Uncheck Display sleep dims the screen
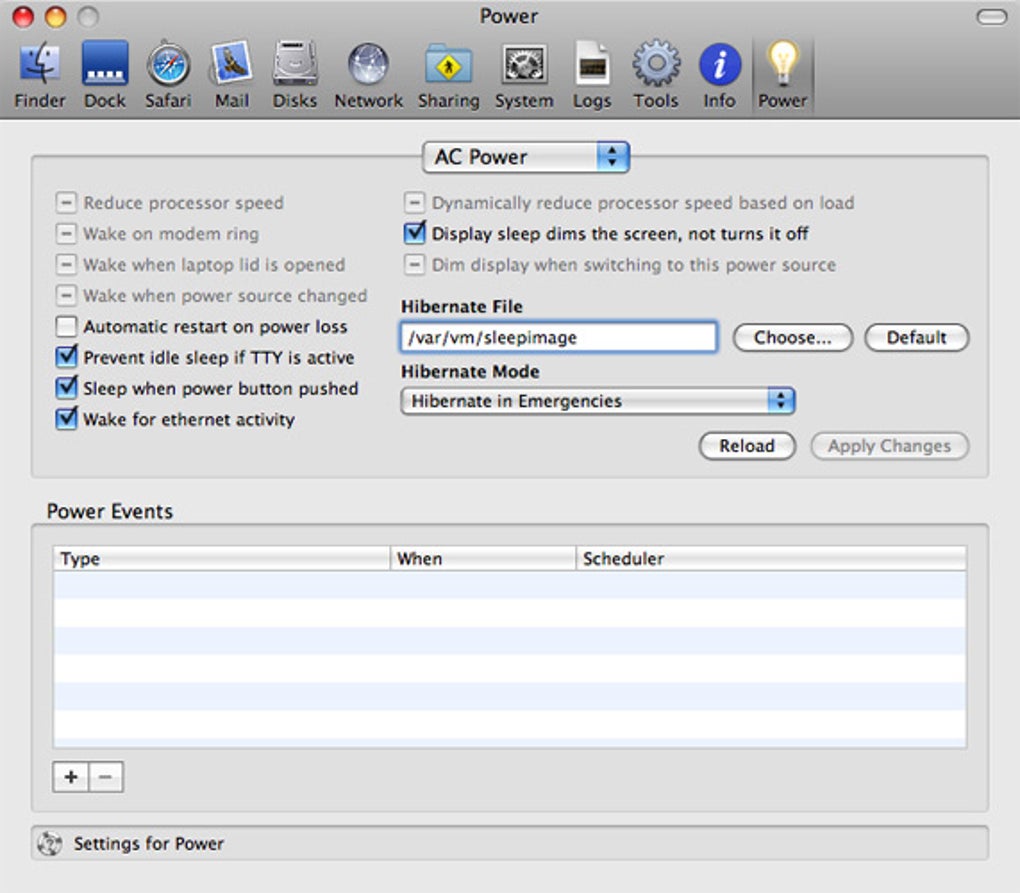This screenshot has height=893, width=1020. point(413,234)
